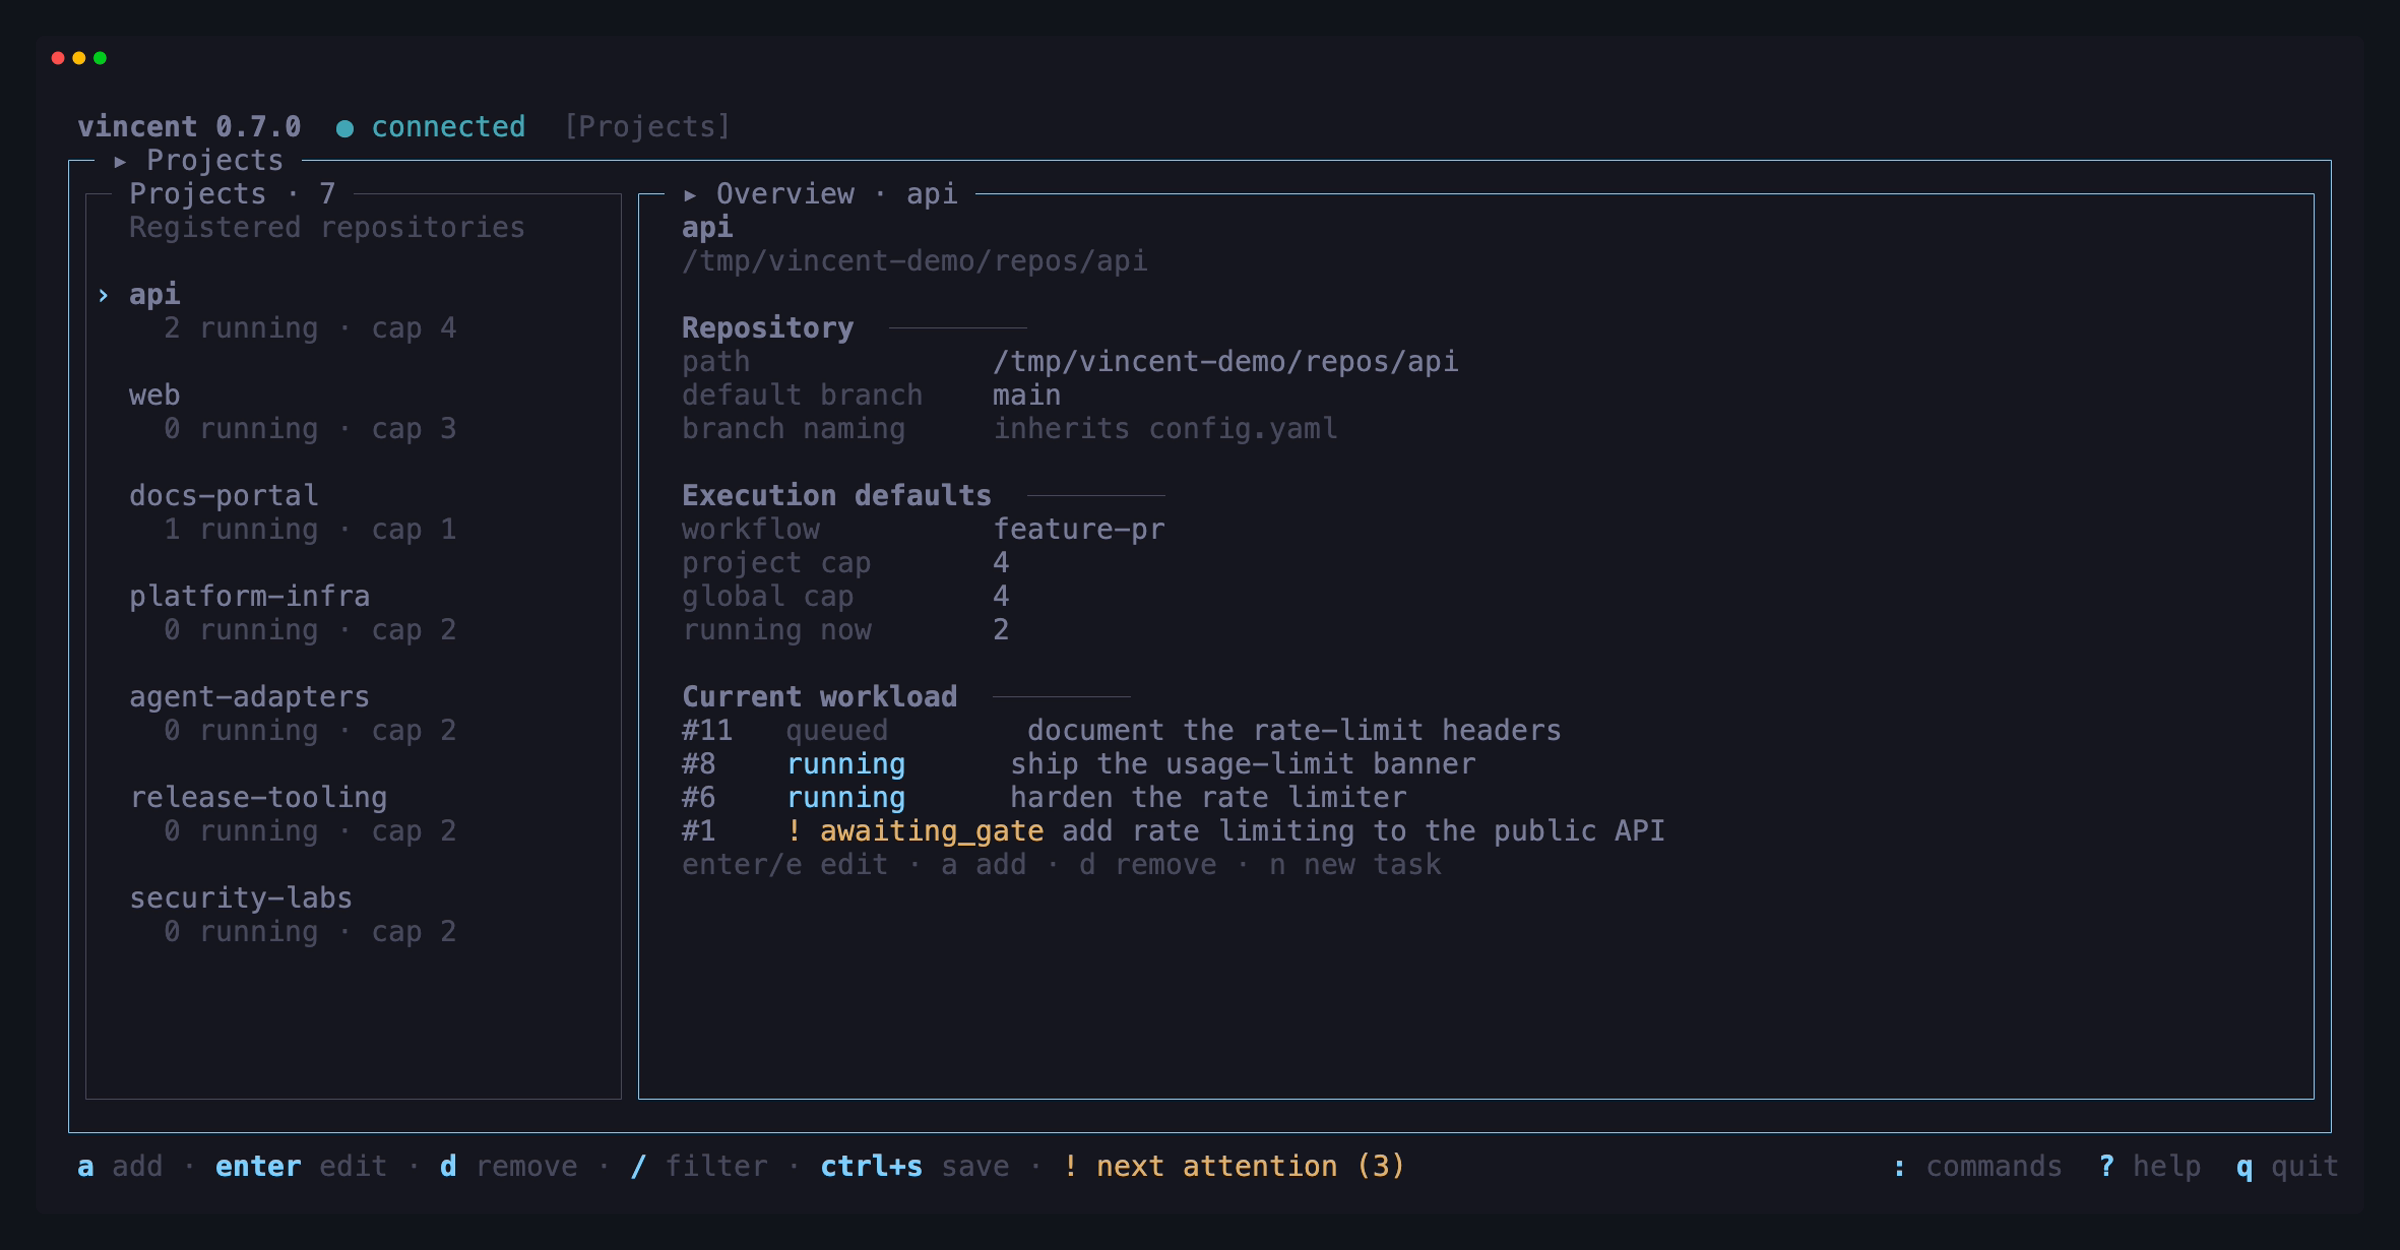Click the 'queued' status of task #11
Viewport: 2400px width, 1250px height.
pos(837,730)
